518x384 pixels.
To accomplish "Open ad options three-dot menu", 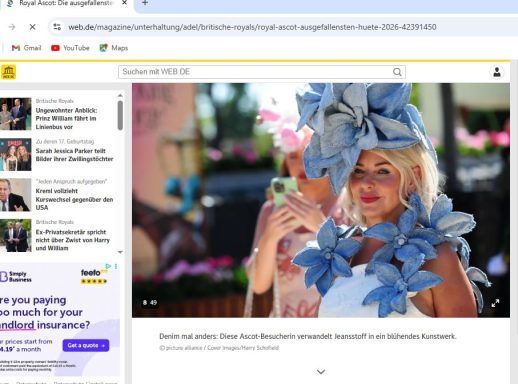I will click(116, 266).
